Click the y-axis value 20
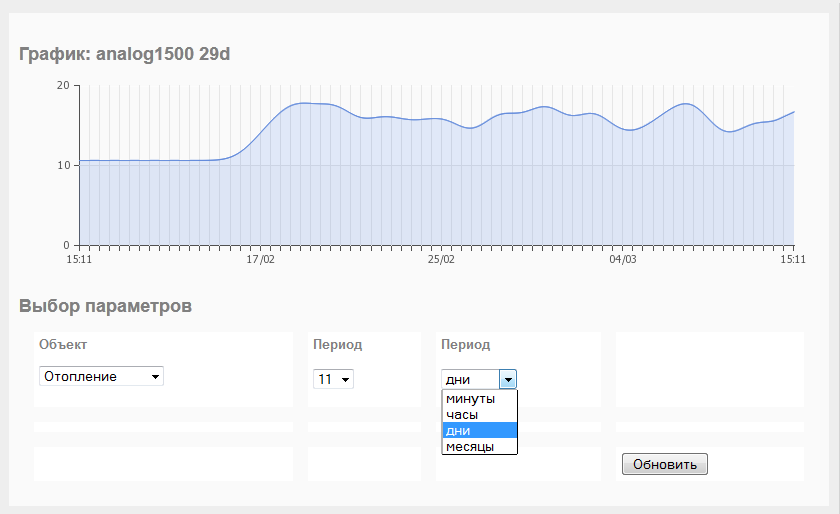 point(63,85)
